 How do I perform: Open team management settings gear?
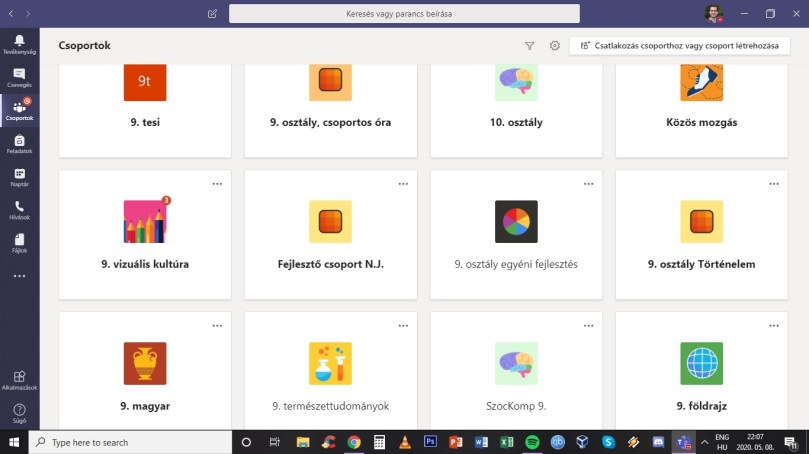[555, 46]
